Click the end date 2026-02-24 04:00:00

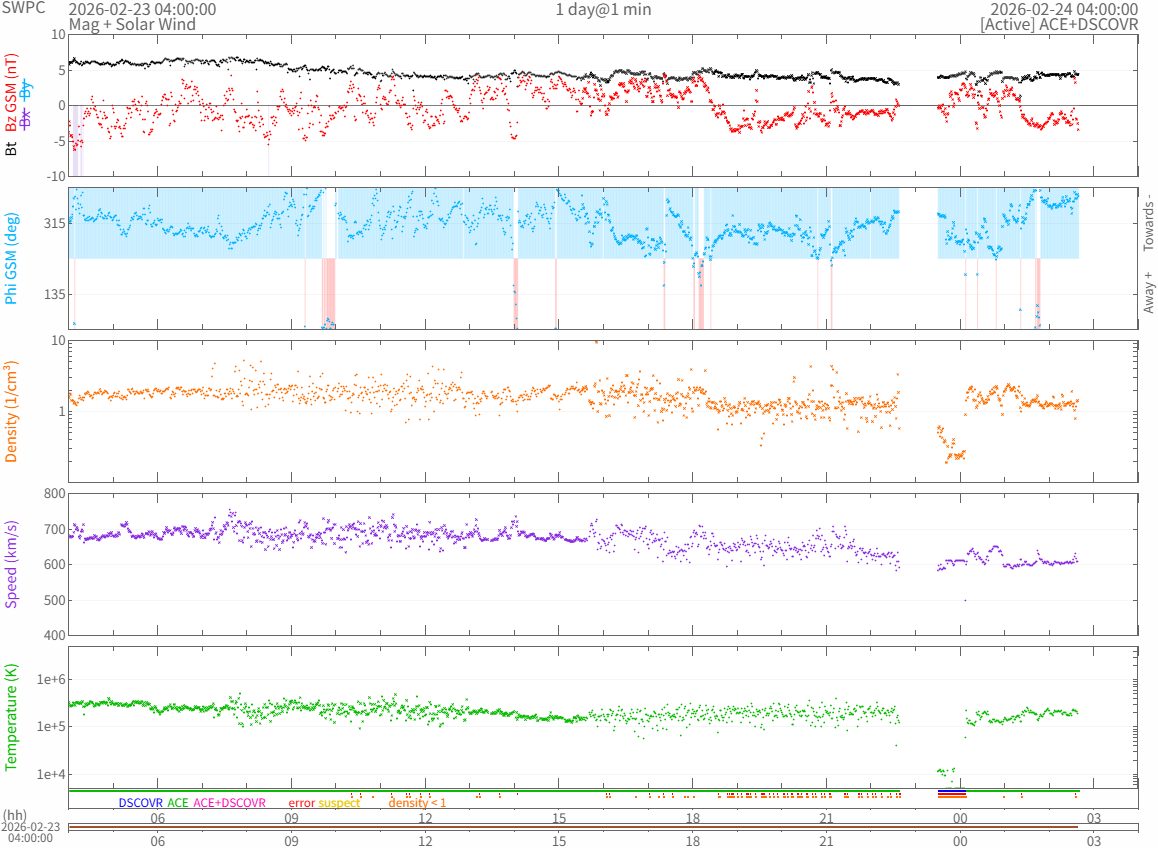(x=1064, y=9)
